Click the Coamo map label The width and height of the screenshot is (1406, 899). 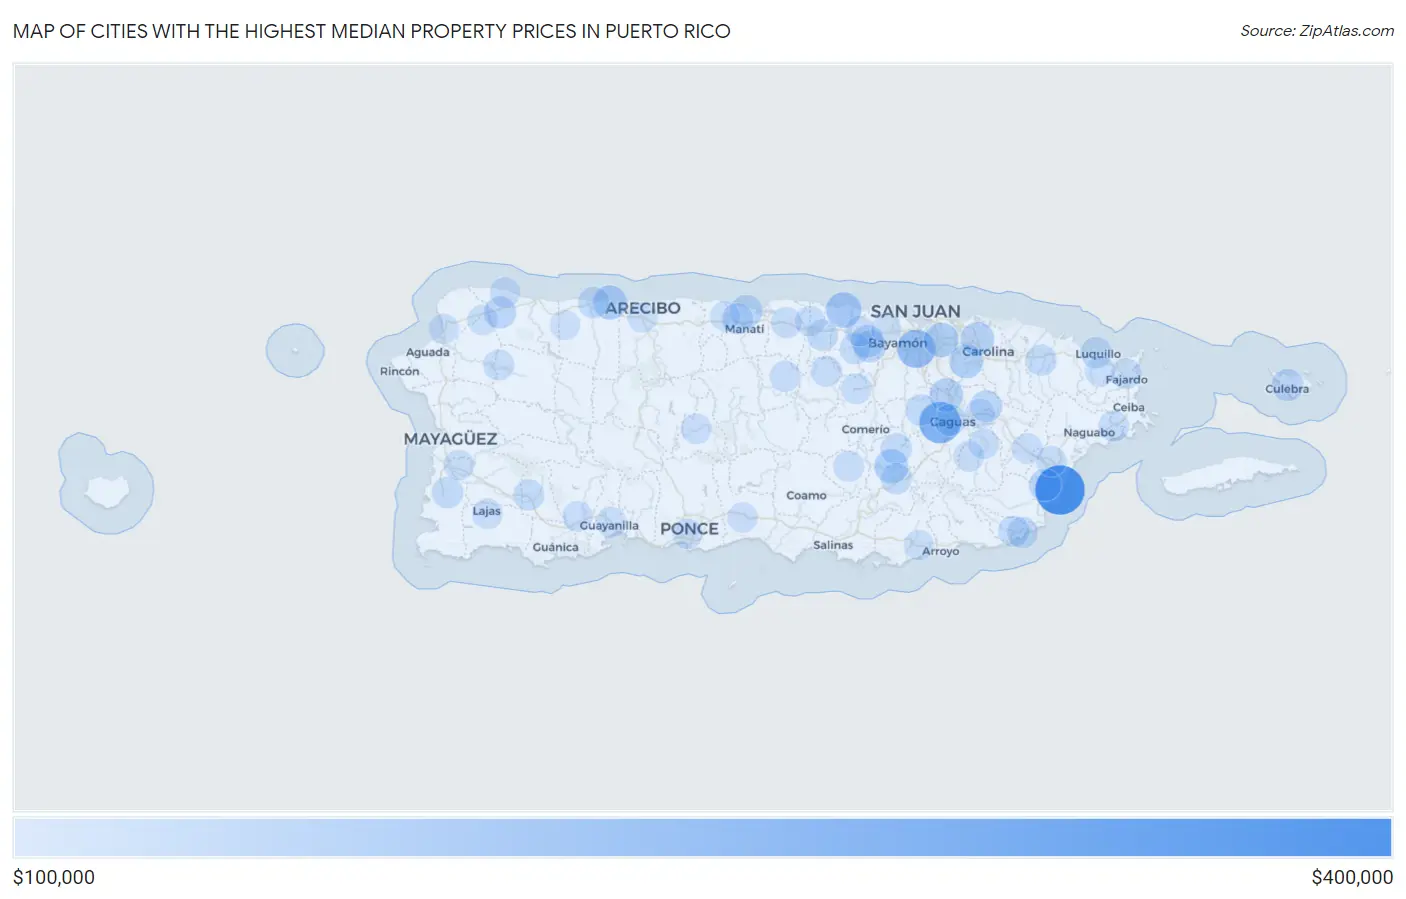(x=806, y=496)
